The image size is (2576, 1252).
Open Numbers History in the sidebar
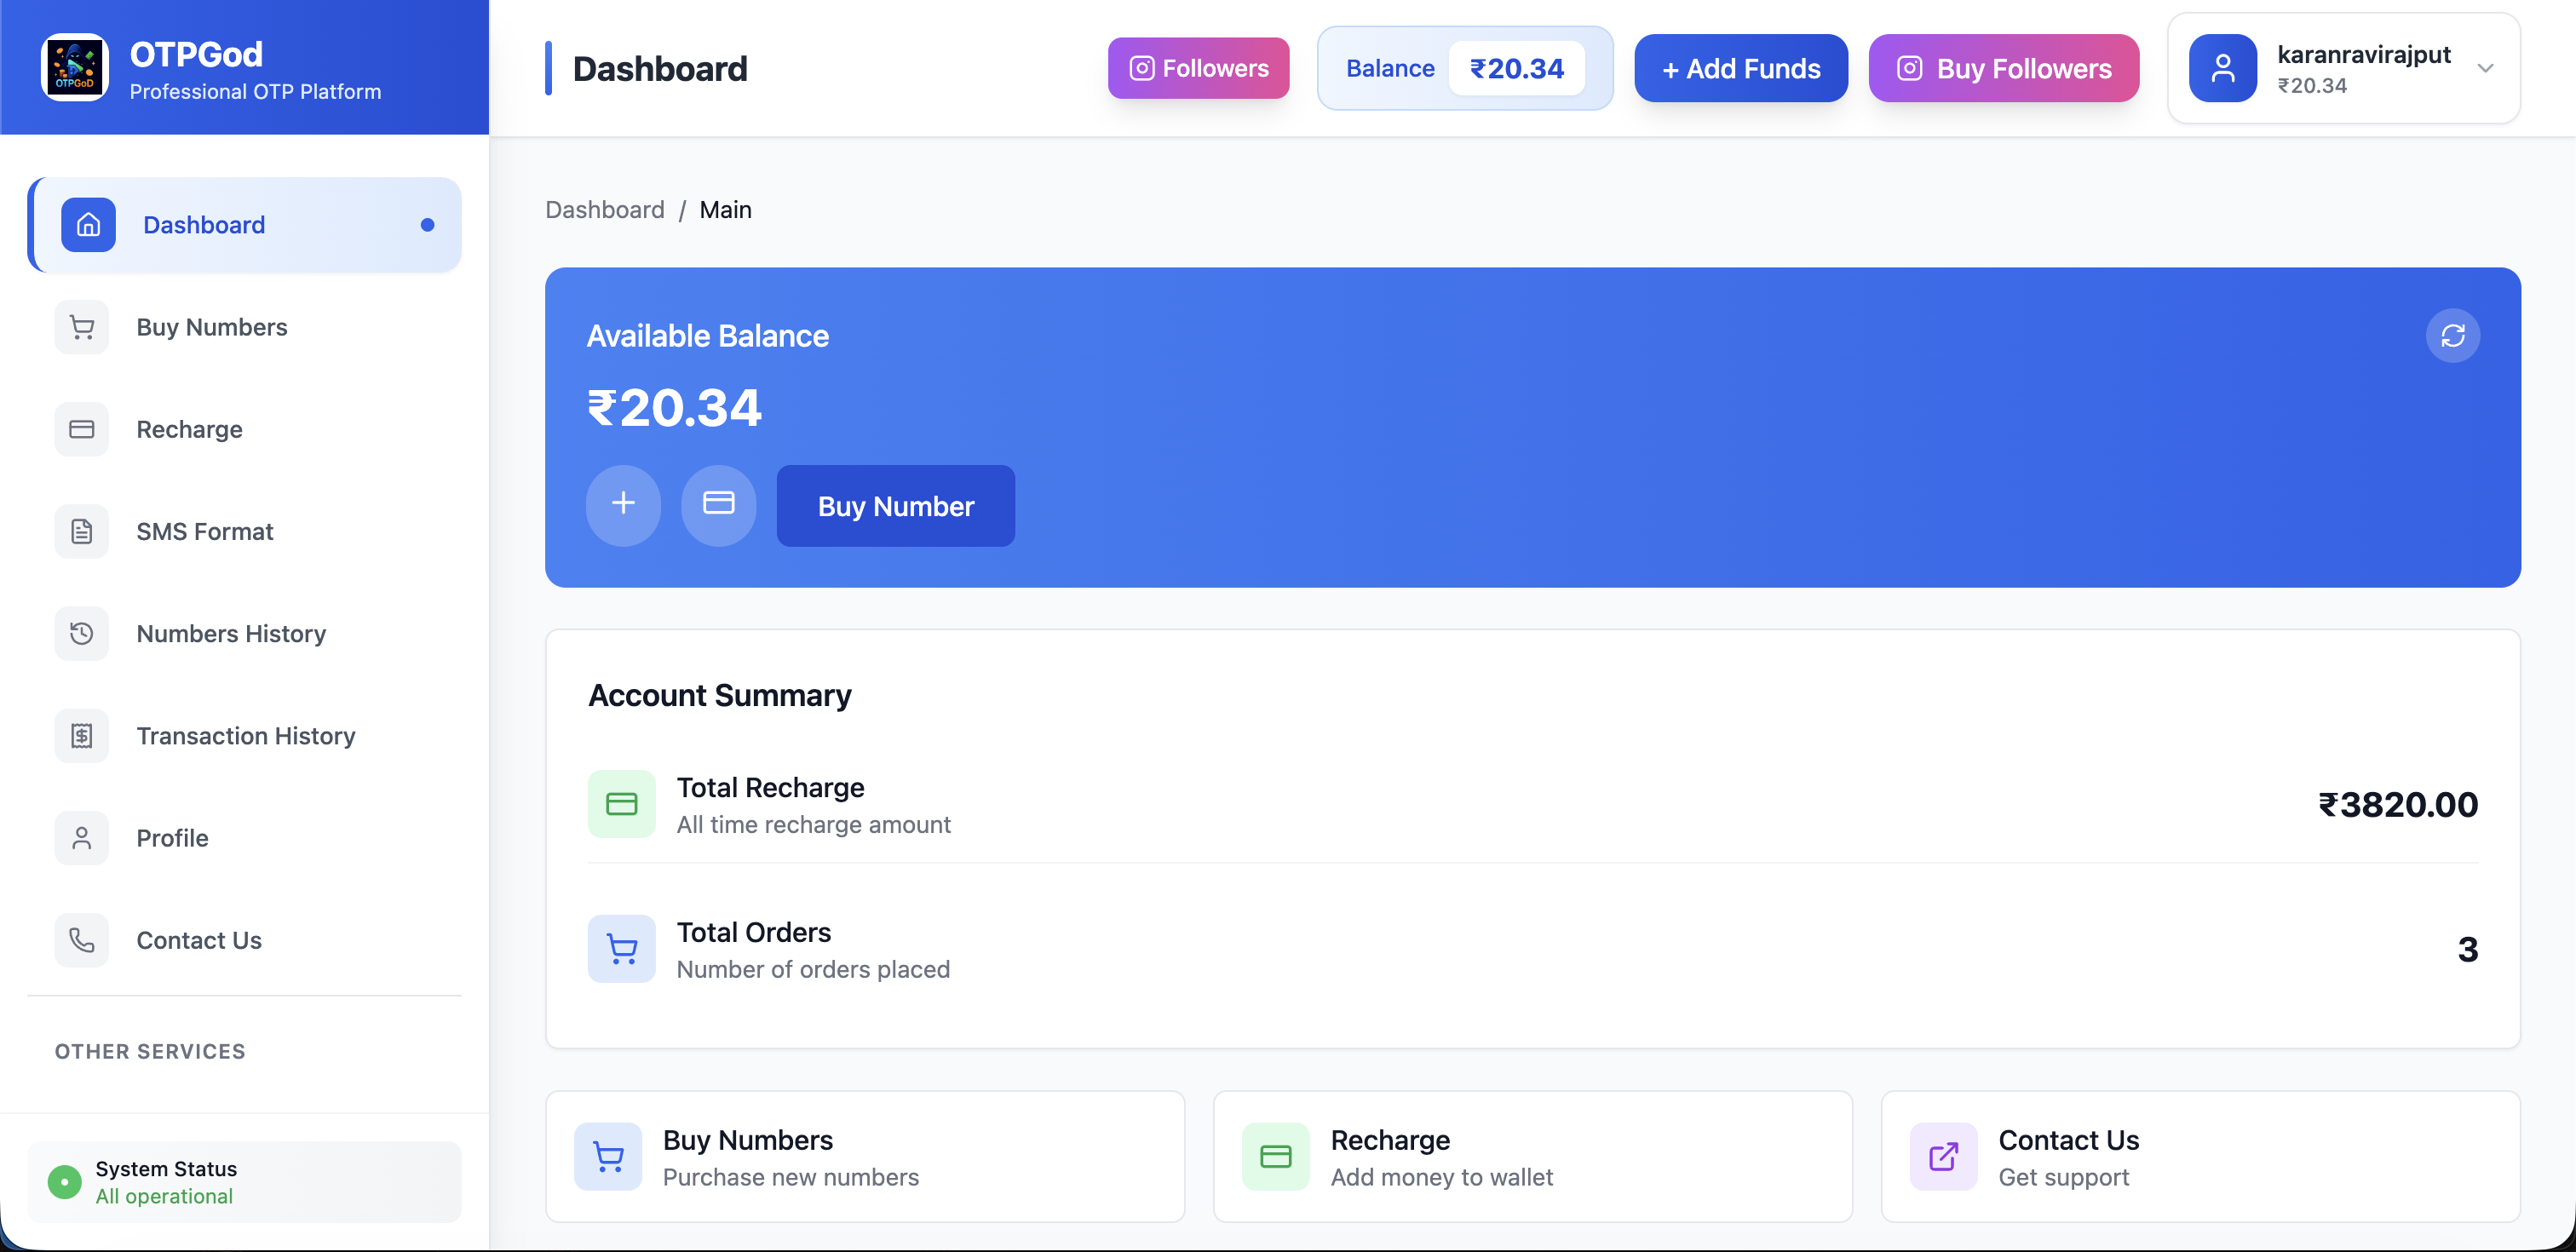244,633
